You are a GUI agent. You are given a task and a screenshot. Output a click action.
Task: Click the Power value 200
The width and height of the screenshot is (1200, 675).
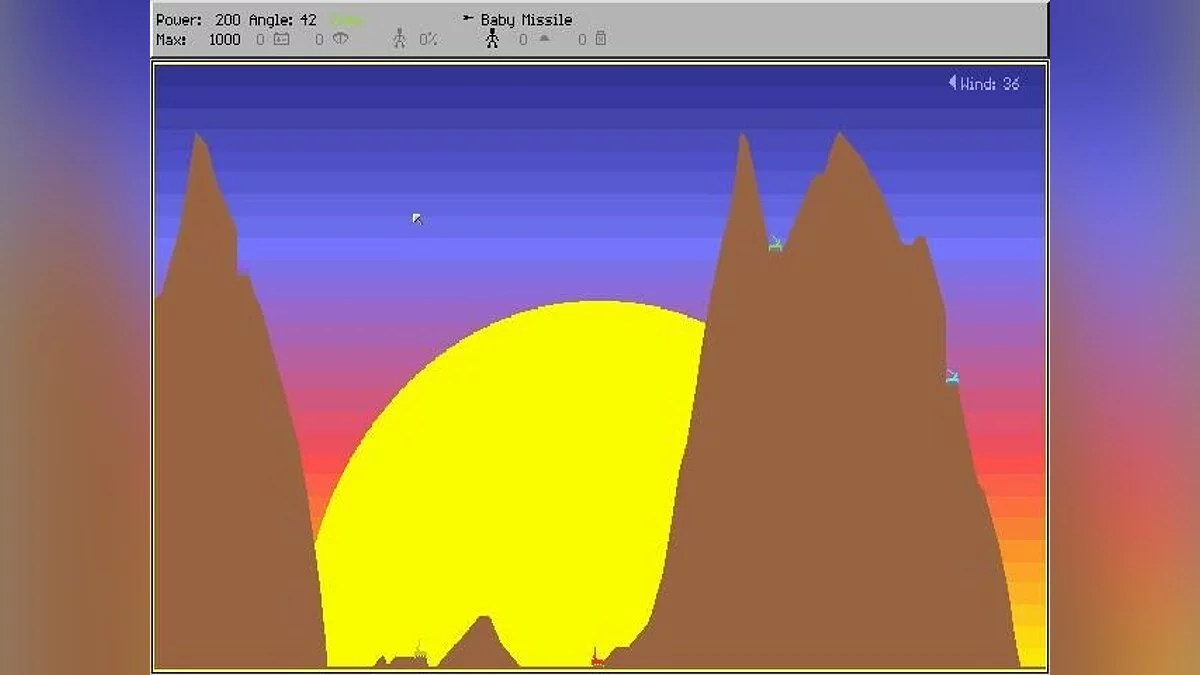227,20
